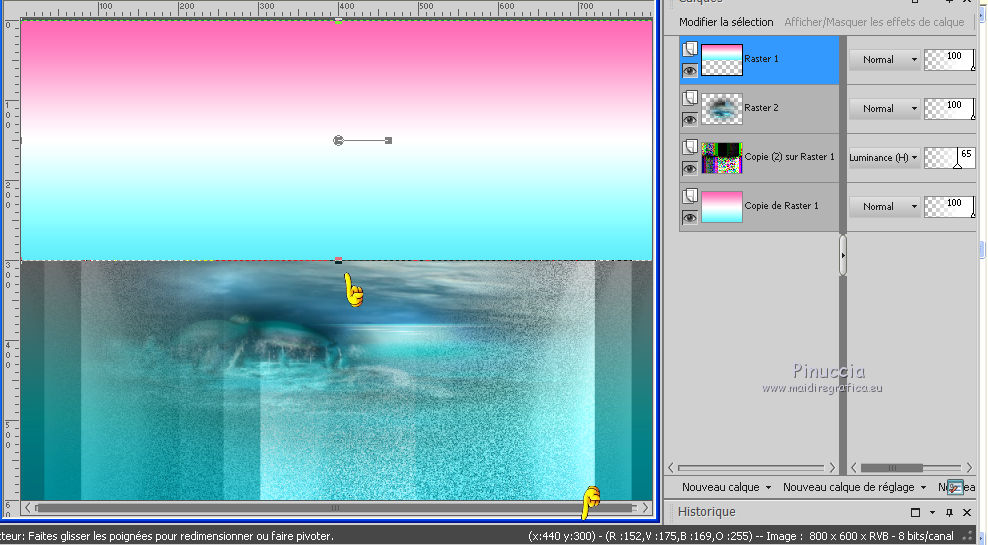The image size is (988, 545).
Task: Pin the Historique panel
Action: [950, 512]
